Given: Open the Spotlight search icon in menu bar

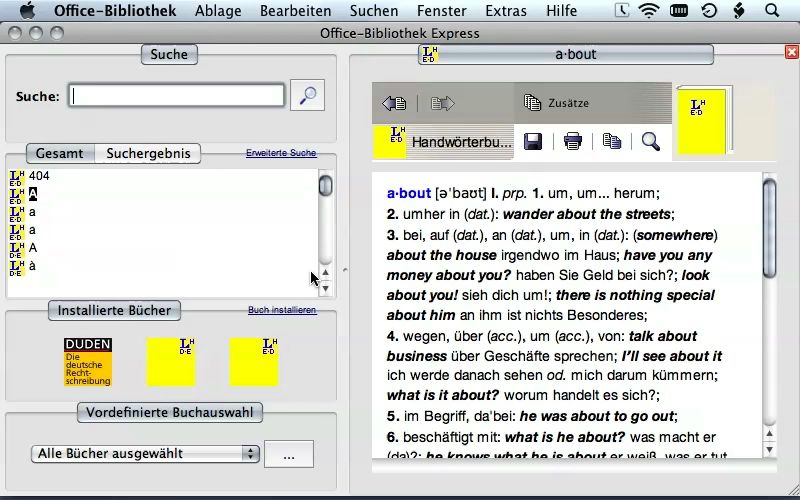Looking at the screenshot, I should [772, 10].
